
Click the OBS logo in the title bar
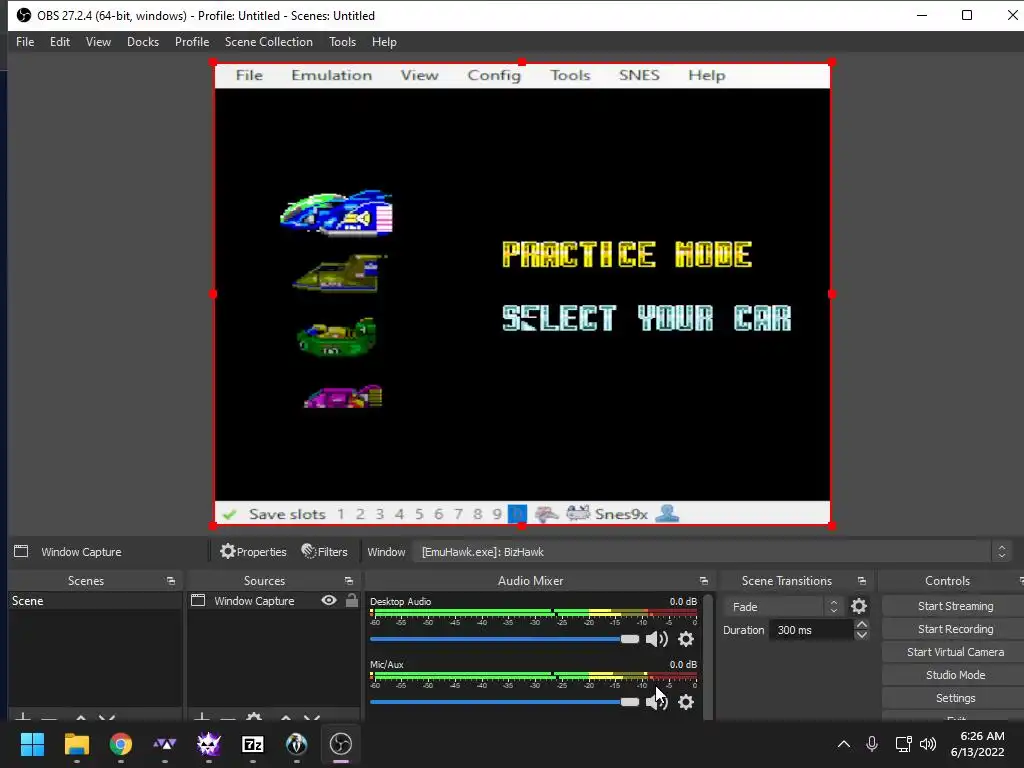coord(24,15)
